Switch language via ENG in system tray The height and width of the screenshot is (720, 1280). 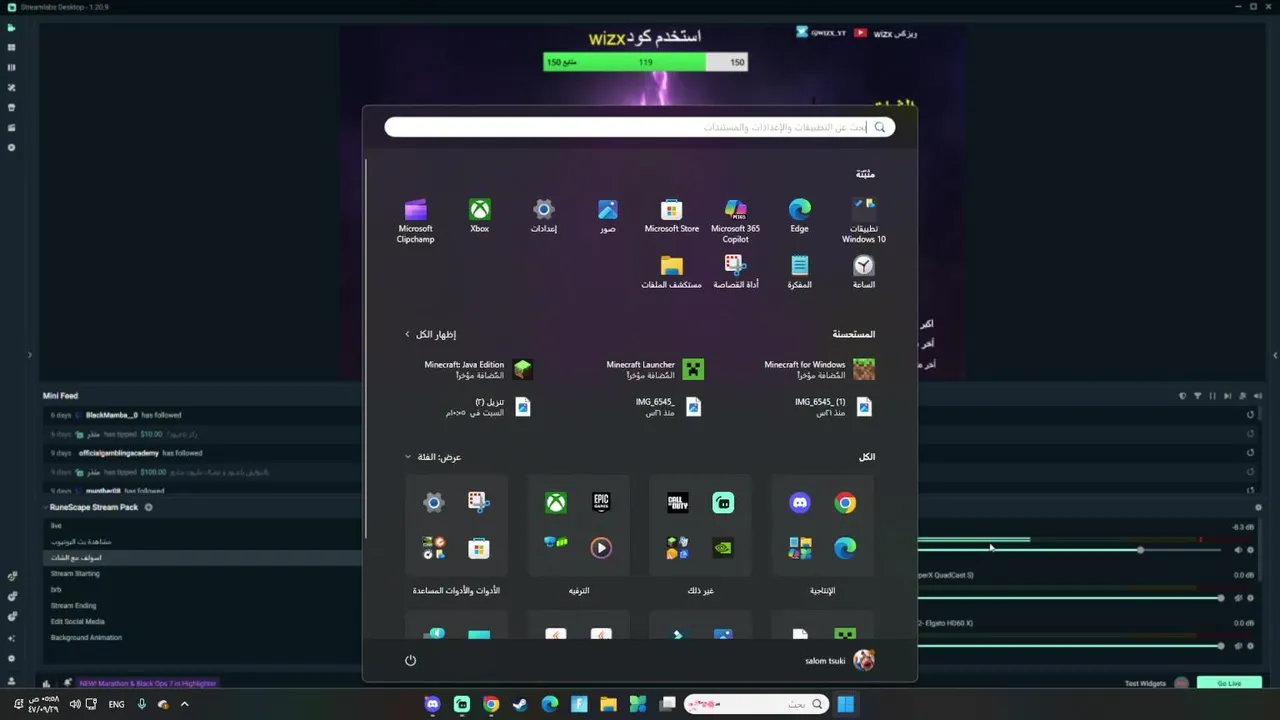116,704
